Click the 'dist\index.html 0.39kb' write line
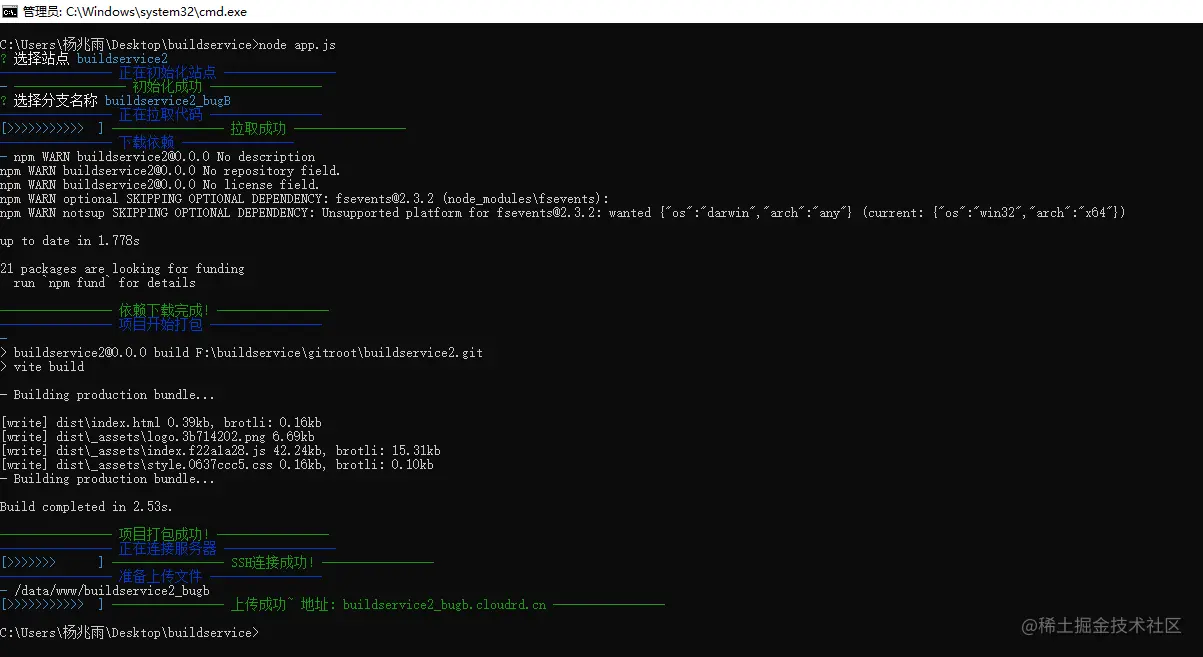Viewport: 1203px width, 657px height. point(161,423)
